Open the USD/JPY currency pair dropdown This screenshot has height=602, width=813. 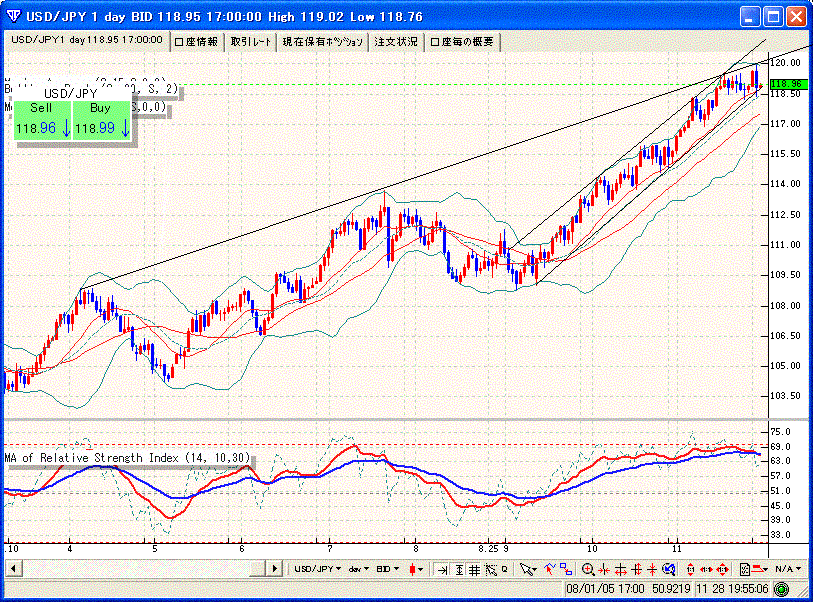coord(316,568)
